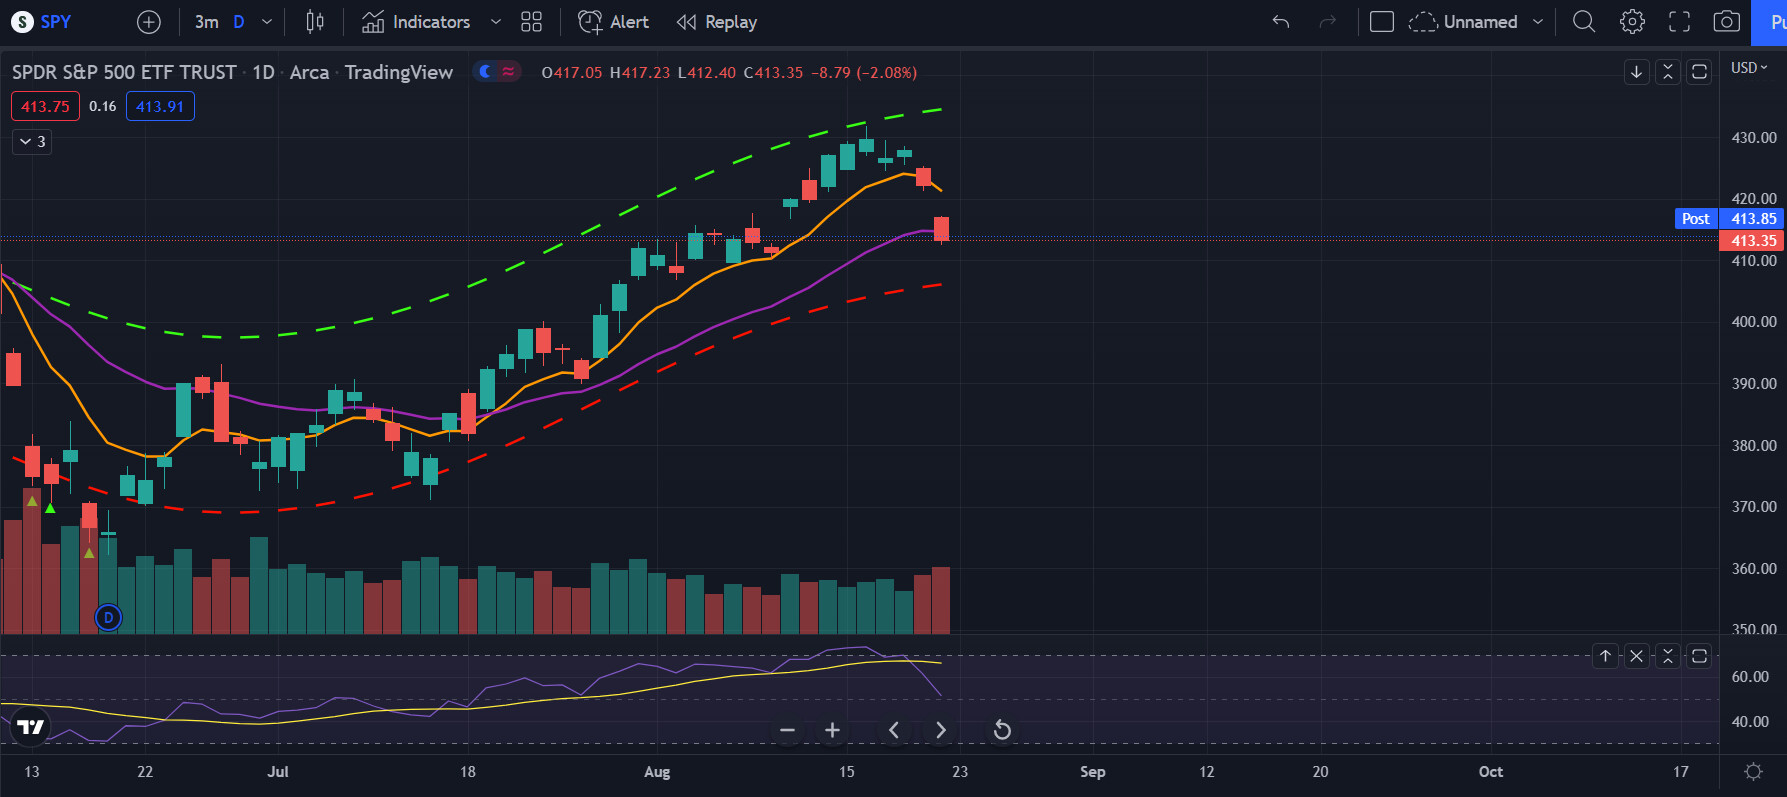Image resolution: width=1787 pixels, height=797 pixels.
Task: Move chart right with arrow button
Action: click(x=940, y=730)
